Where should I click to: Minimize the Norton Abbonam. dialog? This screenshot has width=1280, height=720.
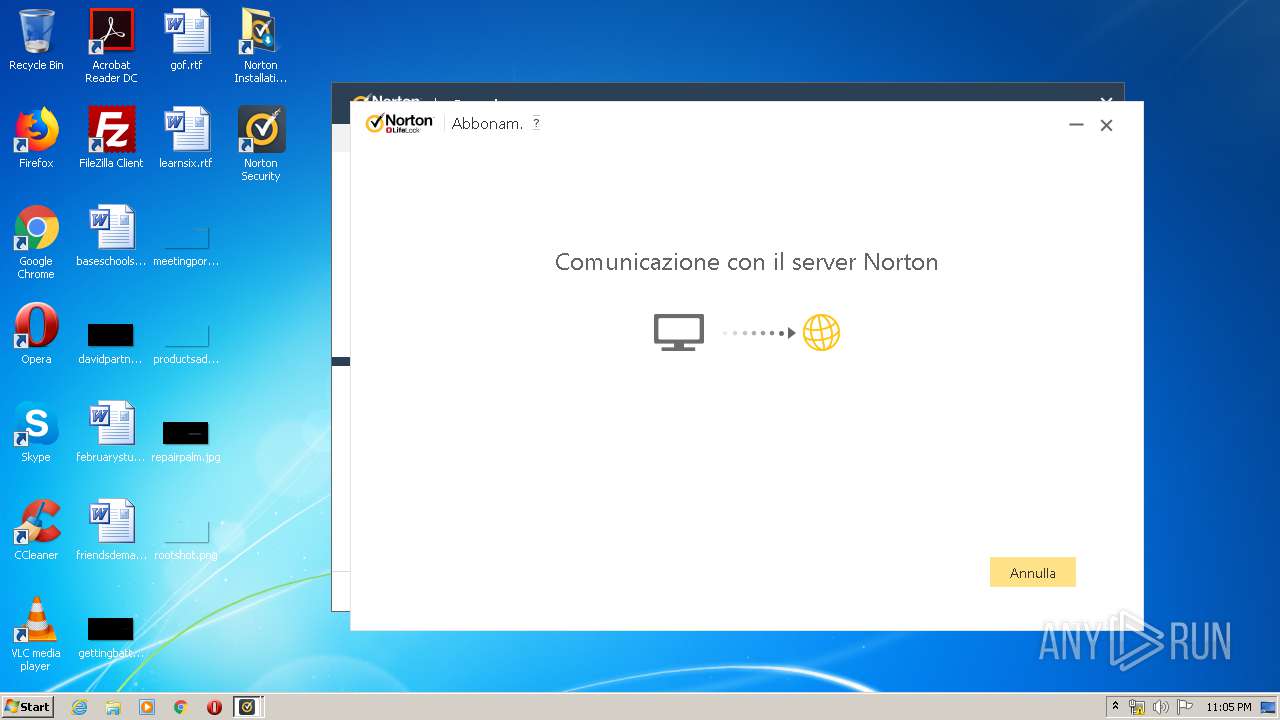click(1076, 125)
